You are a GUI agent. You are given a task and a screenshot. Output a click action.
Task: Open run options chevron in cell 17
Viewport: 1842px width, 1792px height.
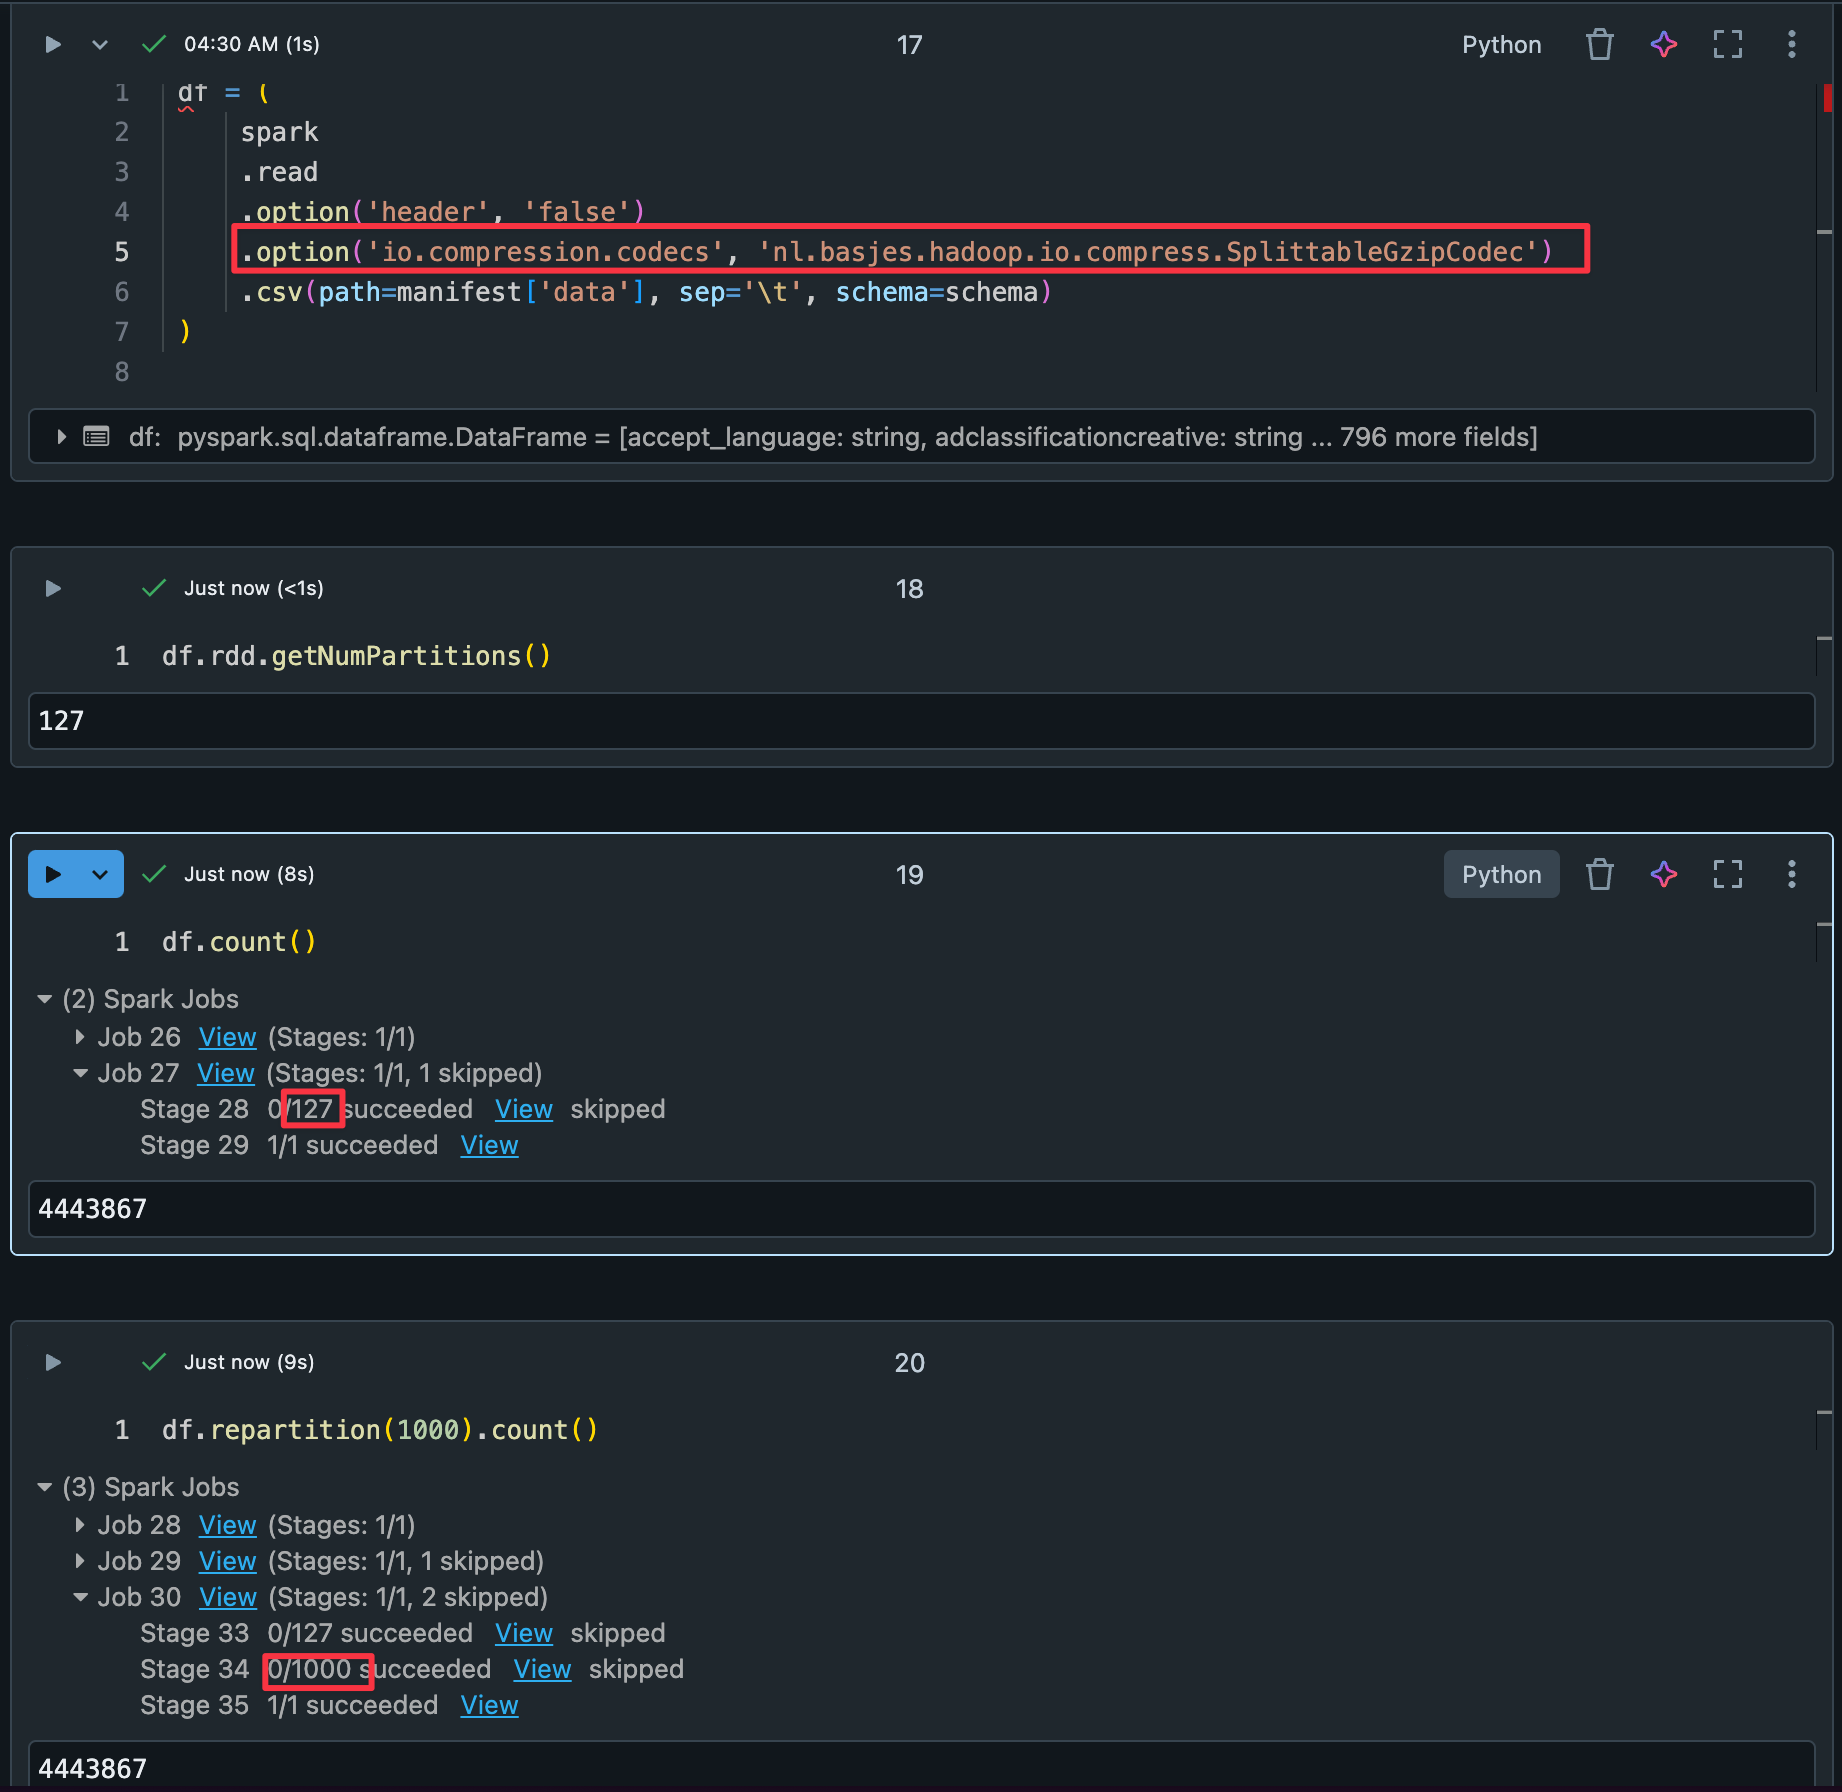click(x=99, y=44)
